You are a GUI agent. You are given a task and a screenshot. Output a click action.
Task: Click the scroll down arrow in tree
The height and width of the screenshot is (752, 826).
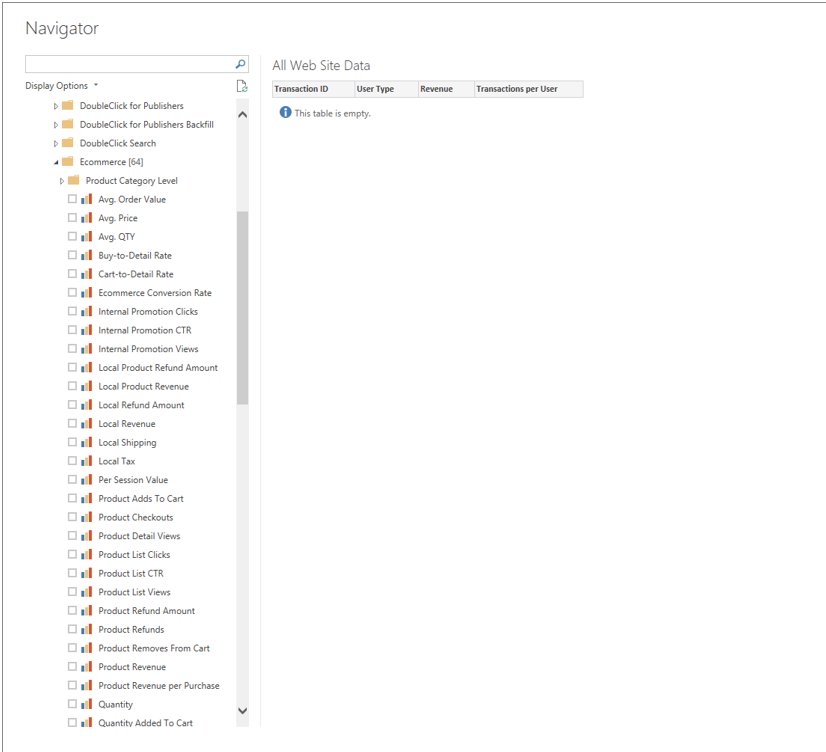click(242, 710)
